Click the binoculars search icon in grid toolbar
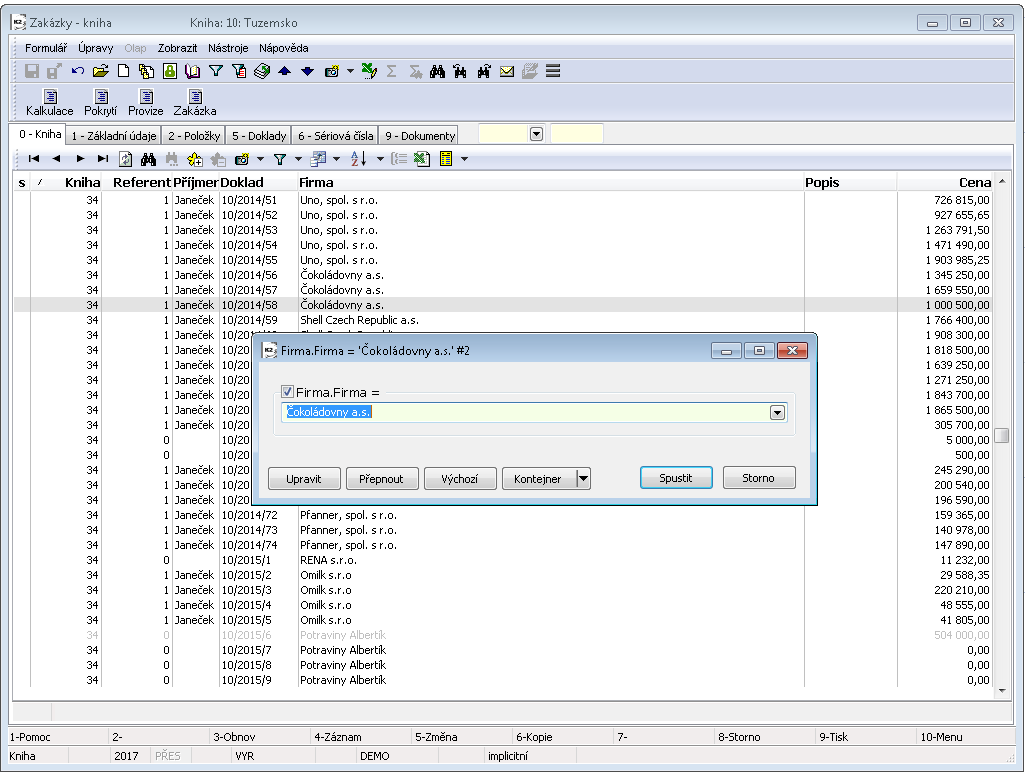Screen dimensions: 1025x772 coord(148,159)
